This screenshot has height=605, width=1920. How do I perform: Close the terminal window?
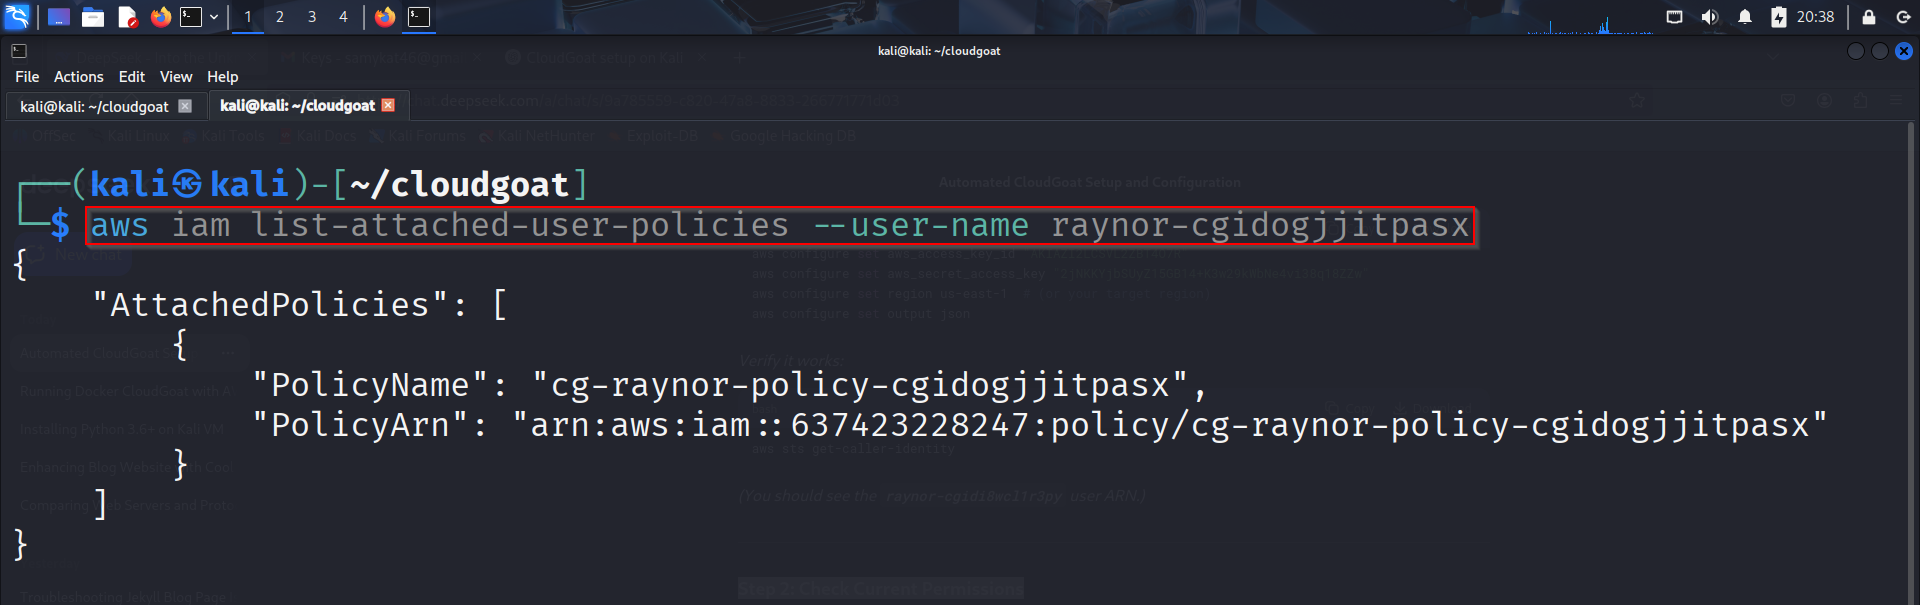[1904, 51]
